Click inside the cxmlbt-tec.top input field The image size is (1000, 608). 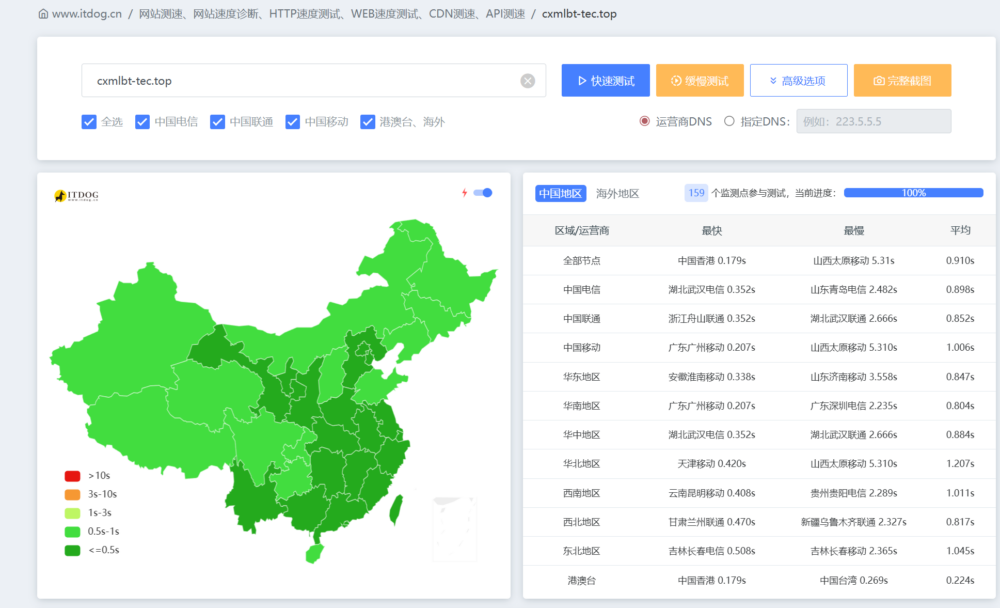click(300, 81)
